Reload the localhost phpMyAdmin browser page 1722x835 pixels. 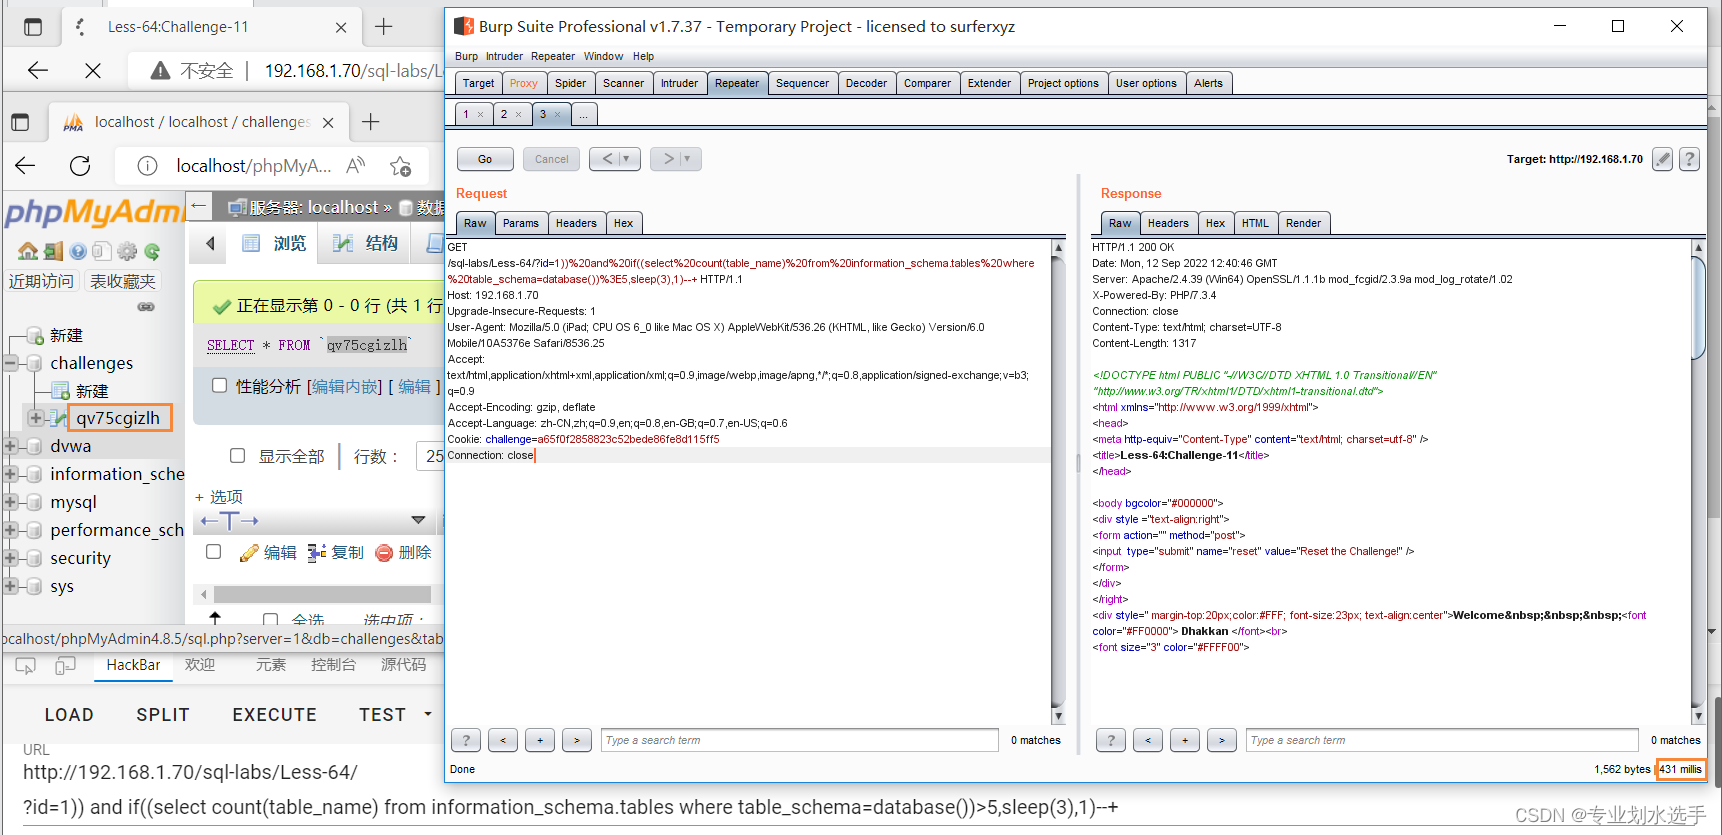[80, 166]
